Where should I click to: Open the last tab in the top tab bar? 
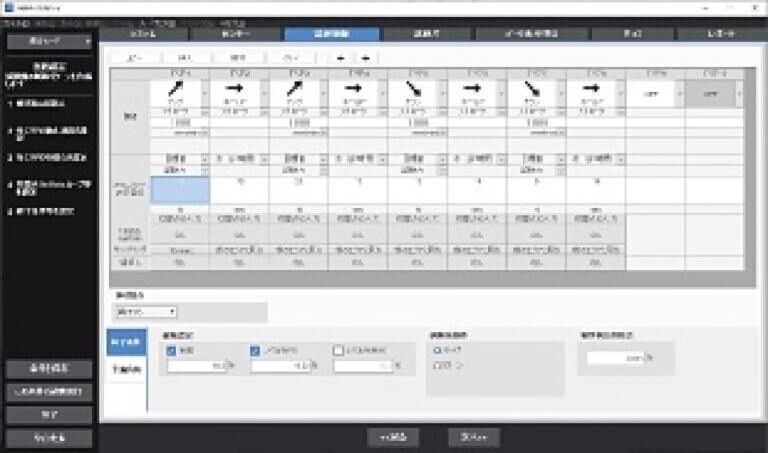[x=721, y=34]
